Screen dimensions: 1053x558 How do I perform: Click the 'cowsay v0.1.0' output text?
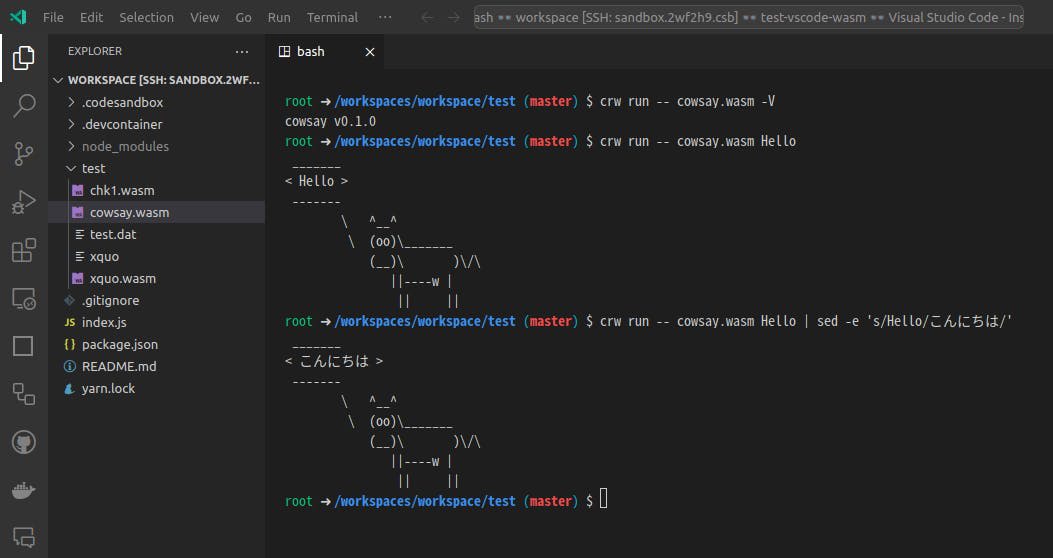click(x=330, y=122)
